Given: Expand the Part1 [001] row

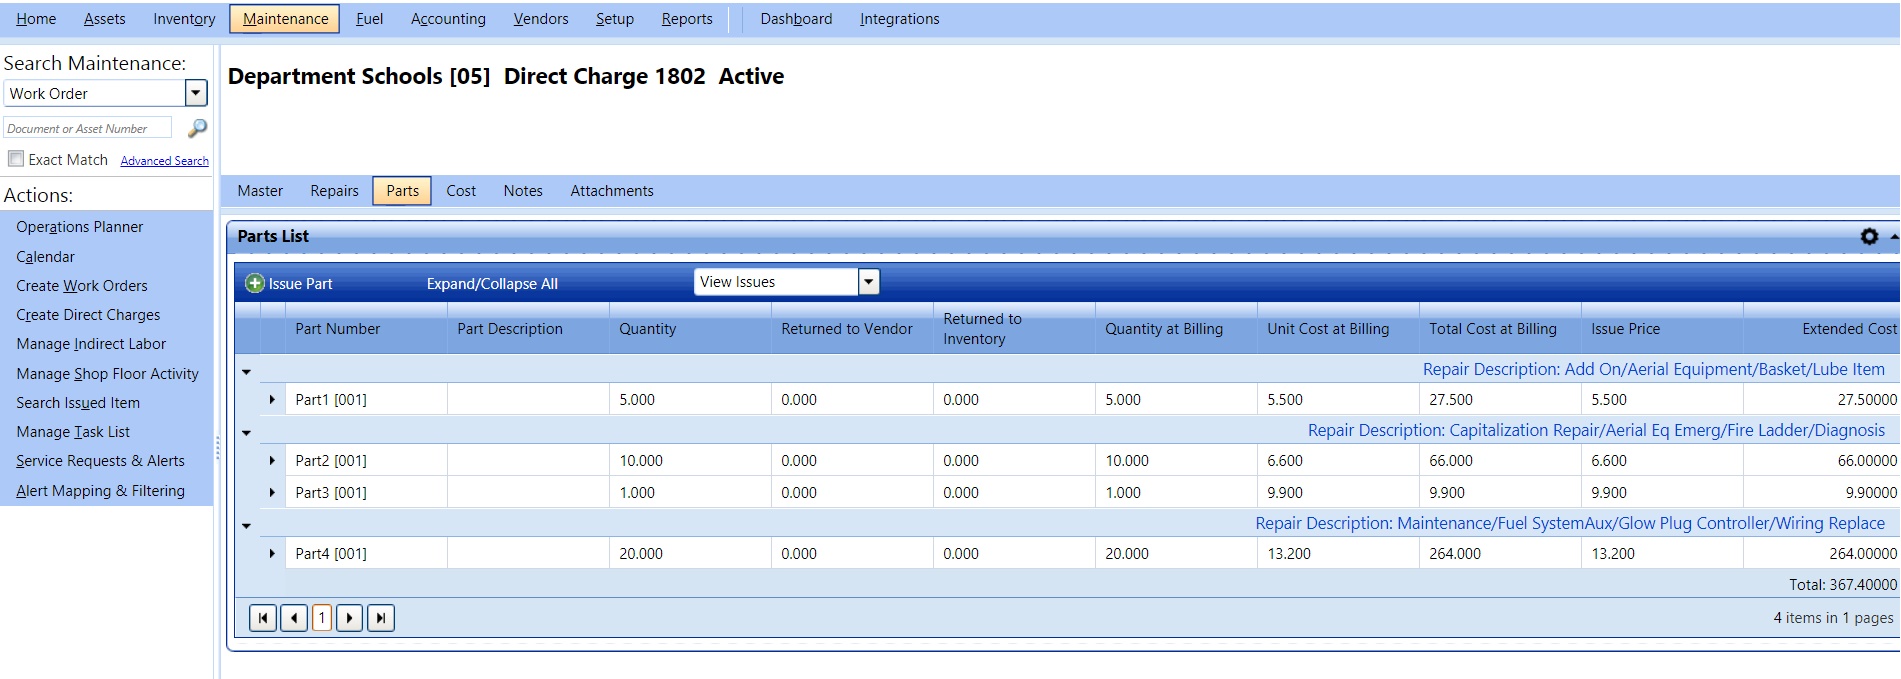Looking at the screenshot, I should click(x=272, y=399).
